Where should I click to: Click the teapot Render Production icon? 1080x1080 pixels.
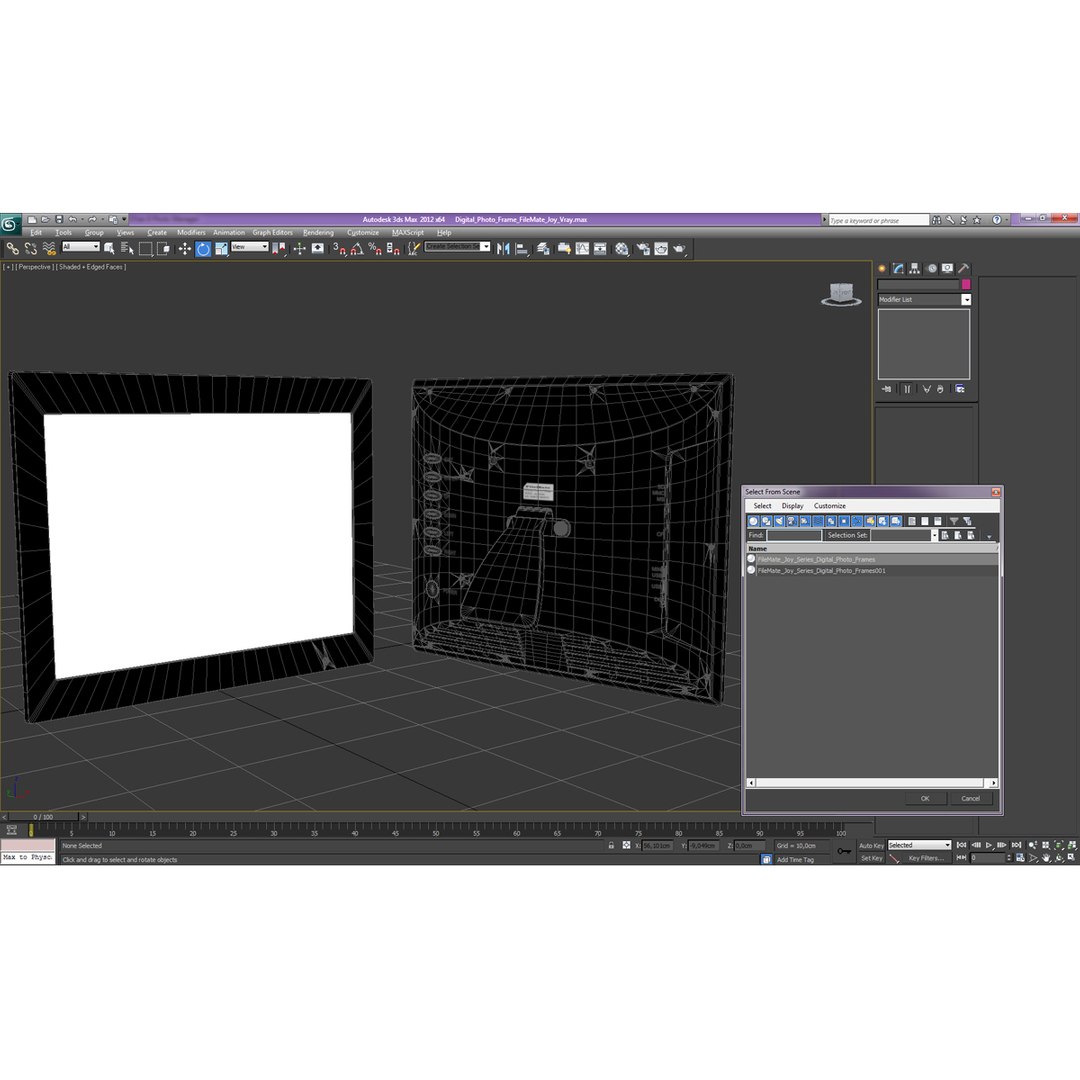point(680,249)
